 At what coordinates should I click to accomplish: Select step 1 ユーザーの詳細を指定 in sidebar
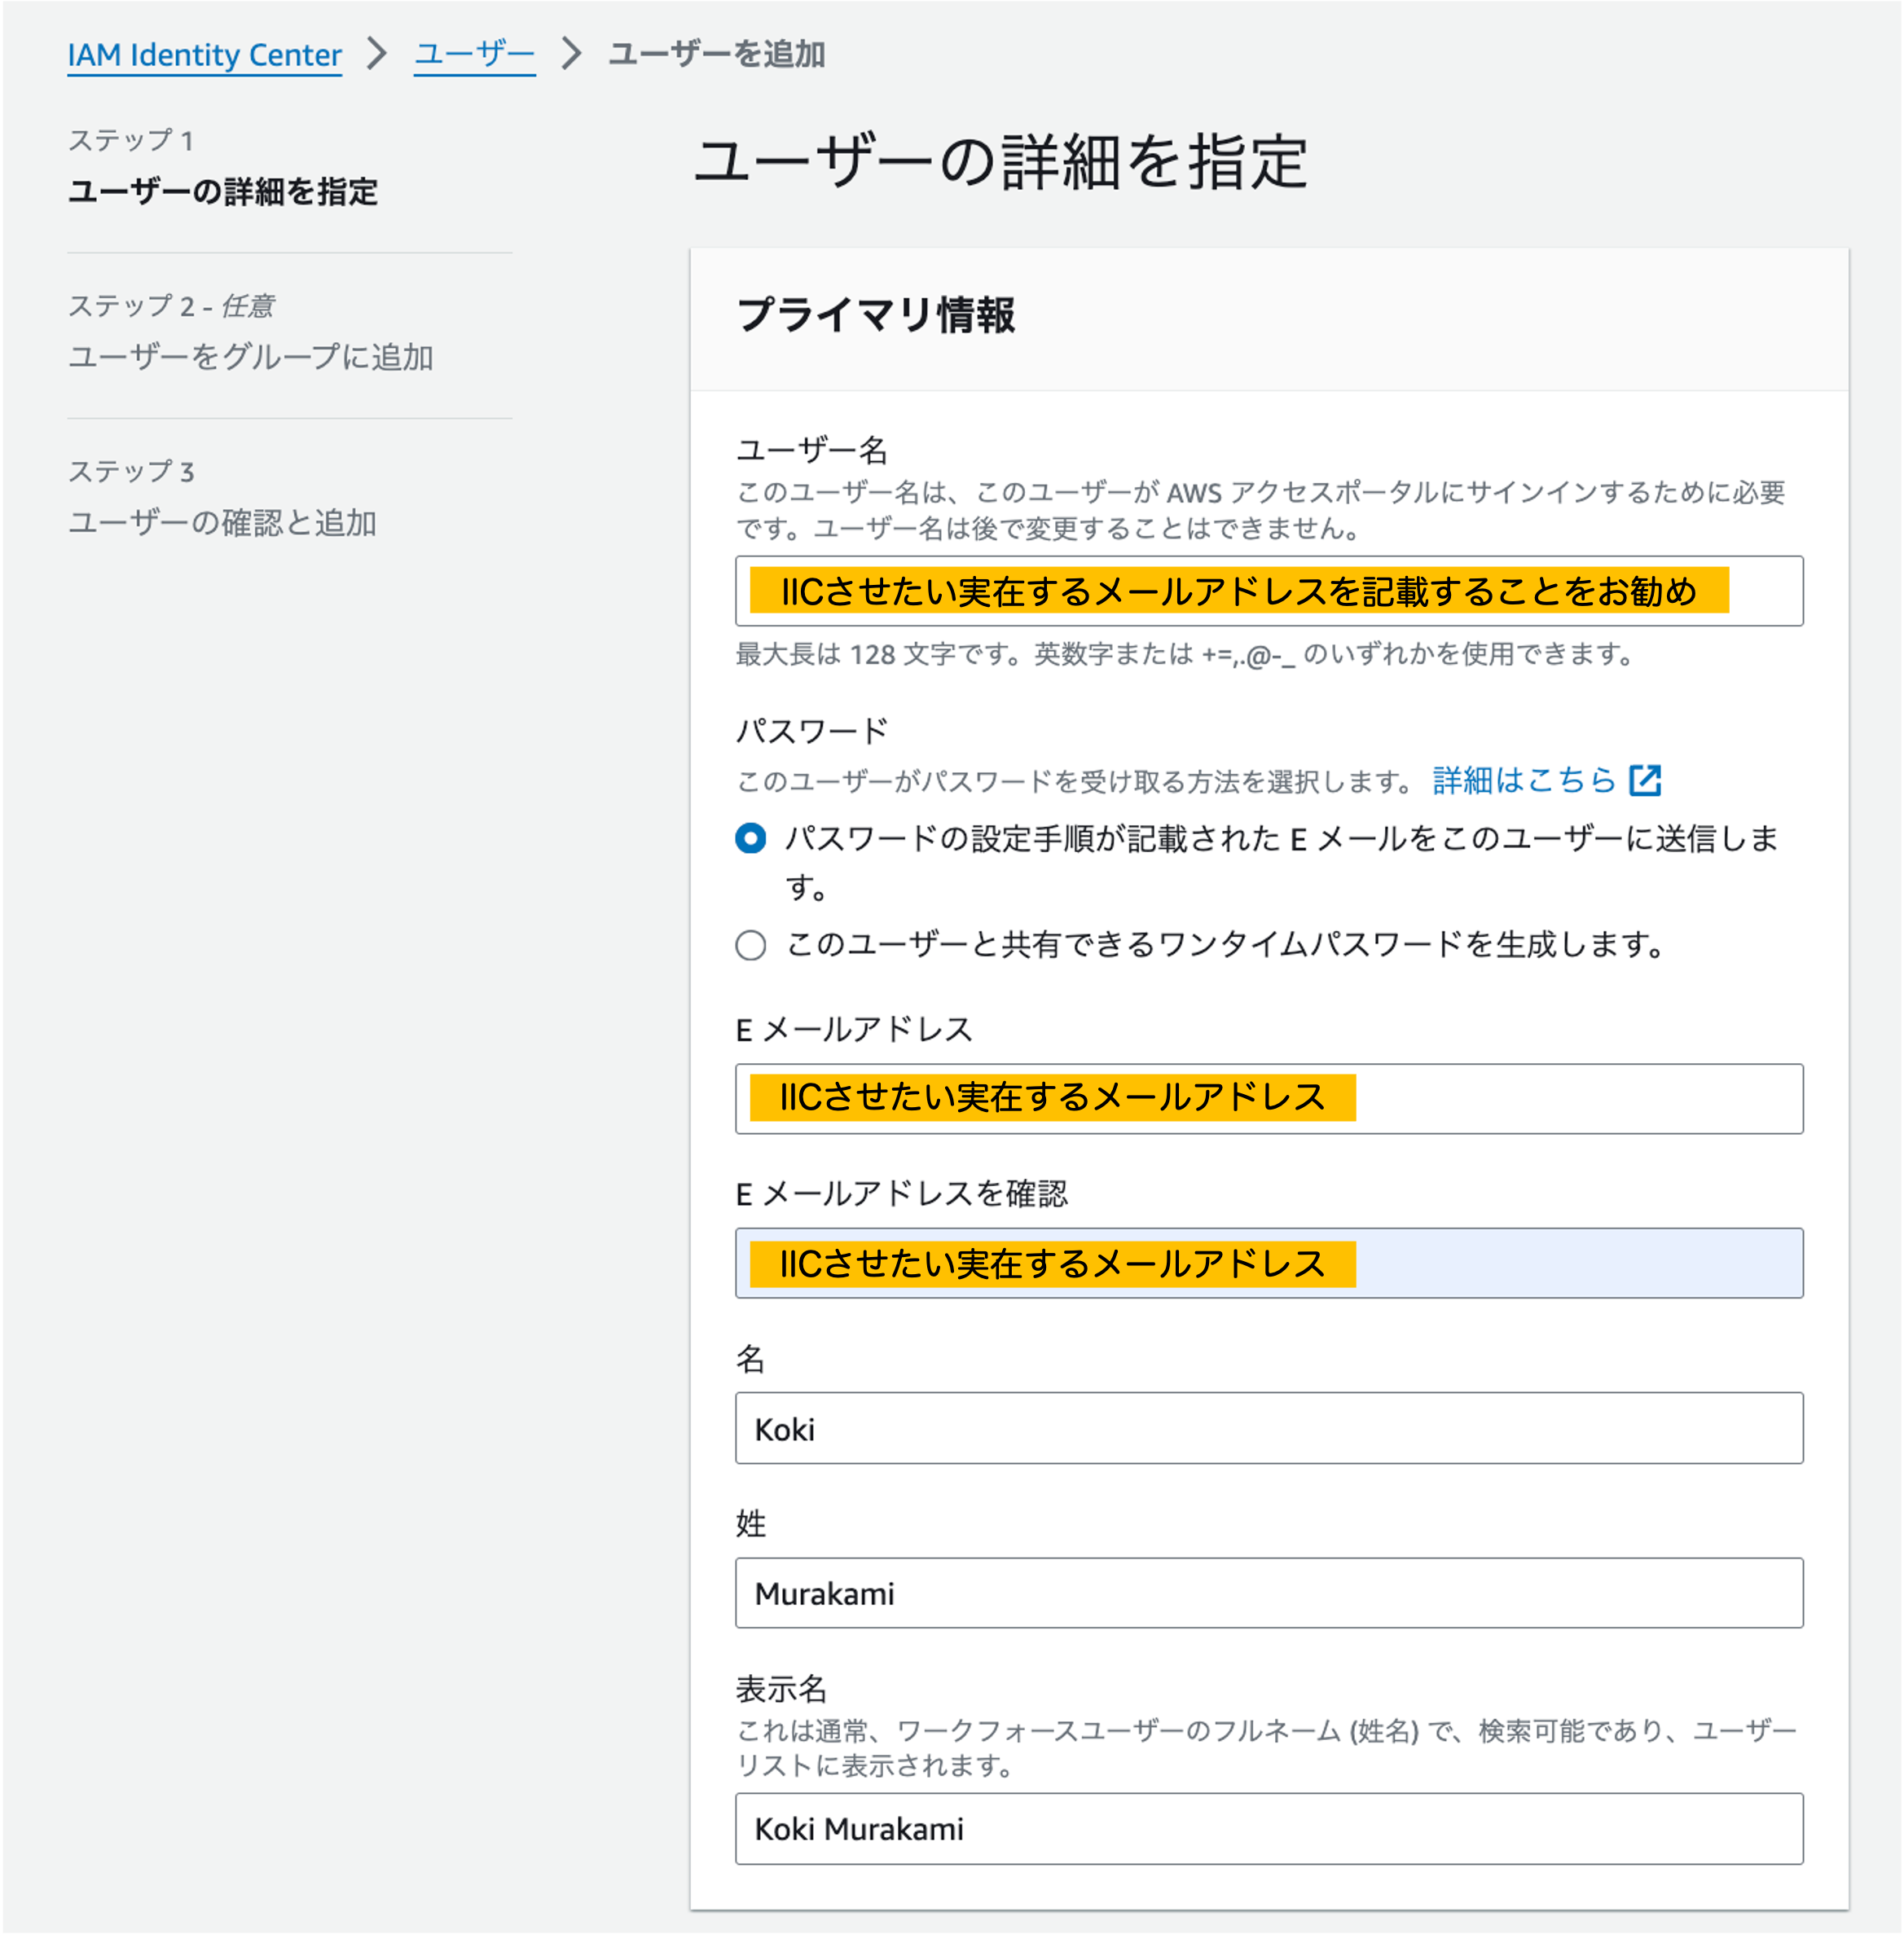click(x=223, y=191)
